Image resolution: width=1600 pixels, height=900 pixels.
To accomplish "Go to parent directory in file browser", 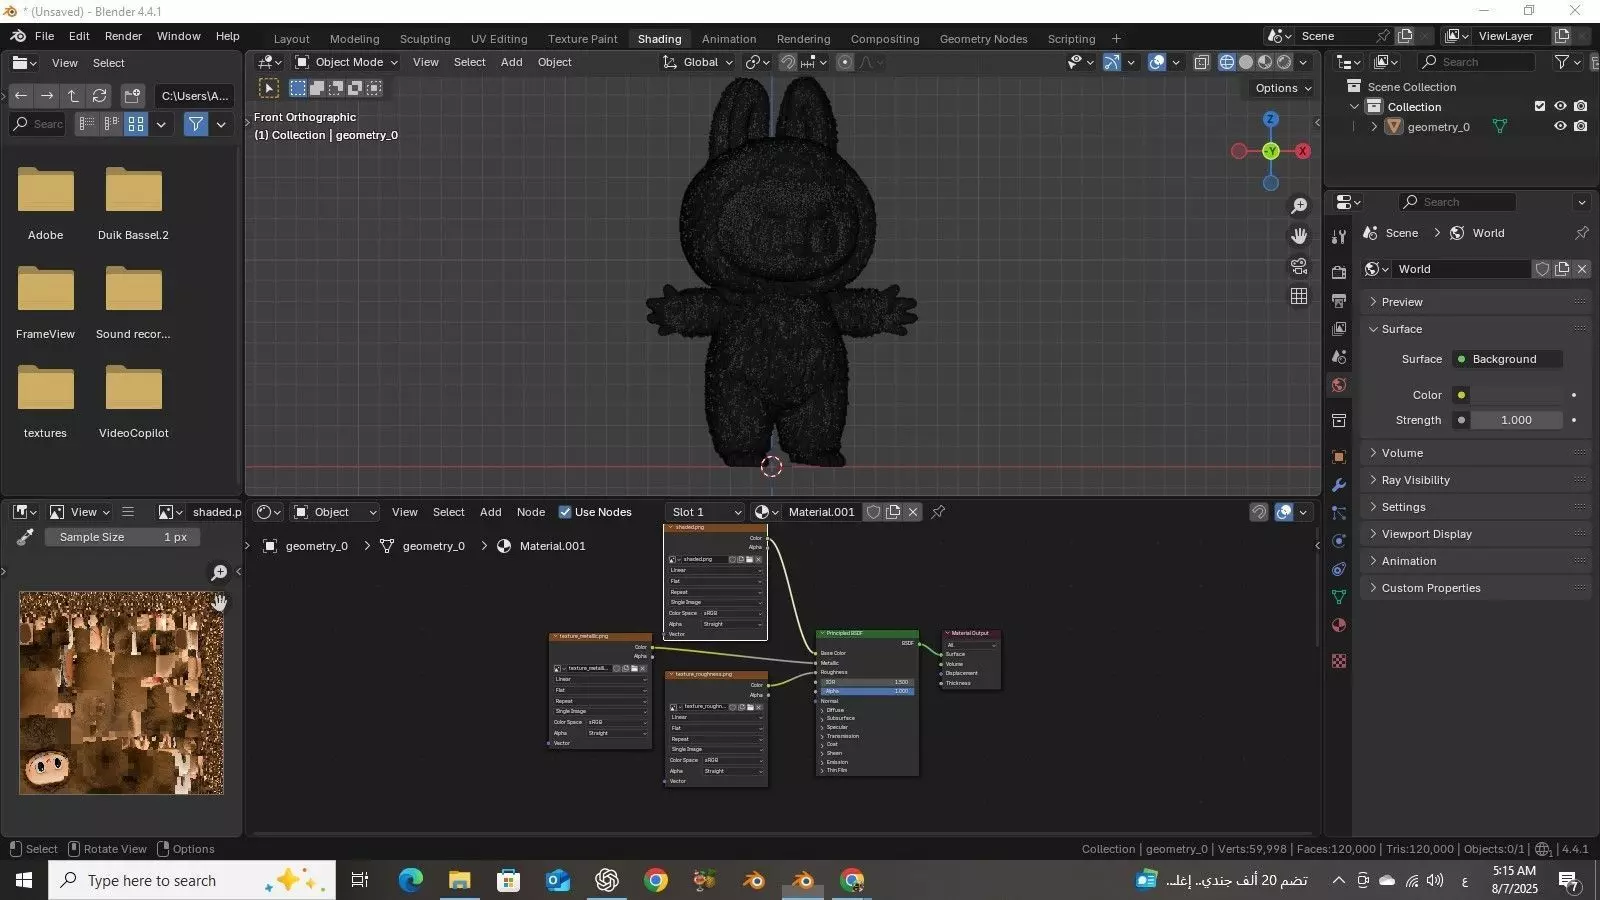I will [x=73, y=96].
